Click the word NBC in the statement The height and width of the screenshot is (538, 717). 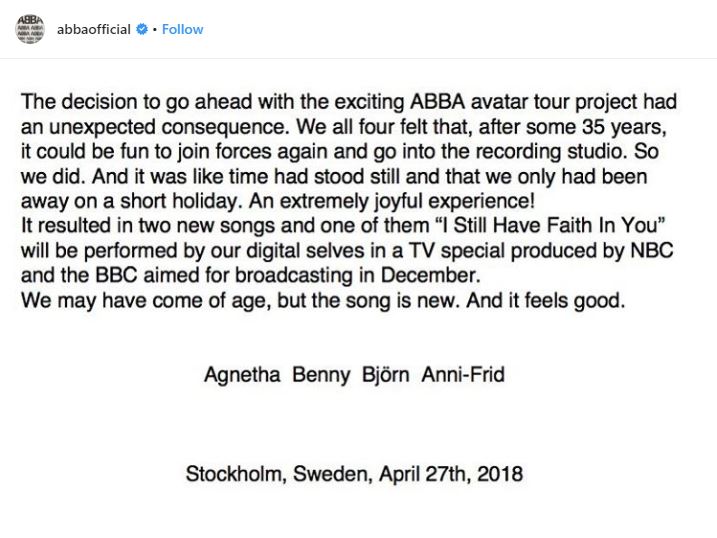pos(652,250)
